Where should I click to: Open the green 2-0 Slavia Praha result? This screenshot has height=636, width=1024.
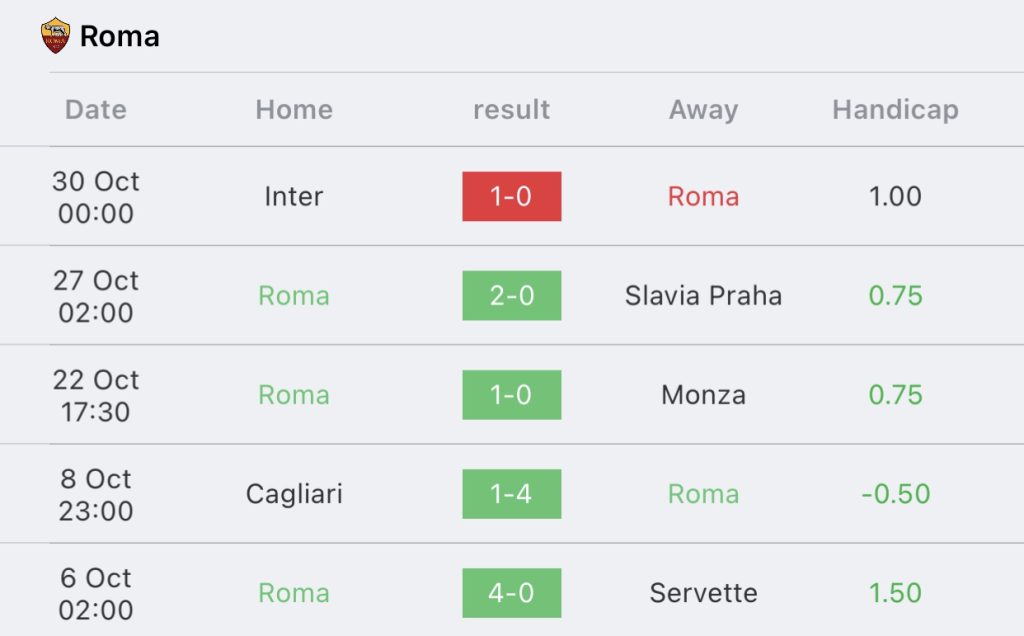(x=511, y=295)
